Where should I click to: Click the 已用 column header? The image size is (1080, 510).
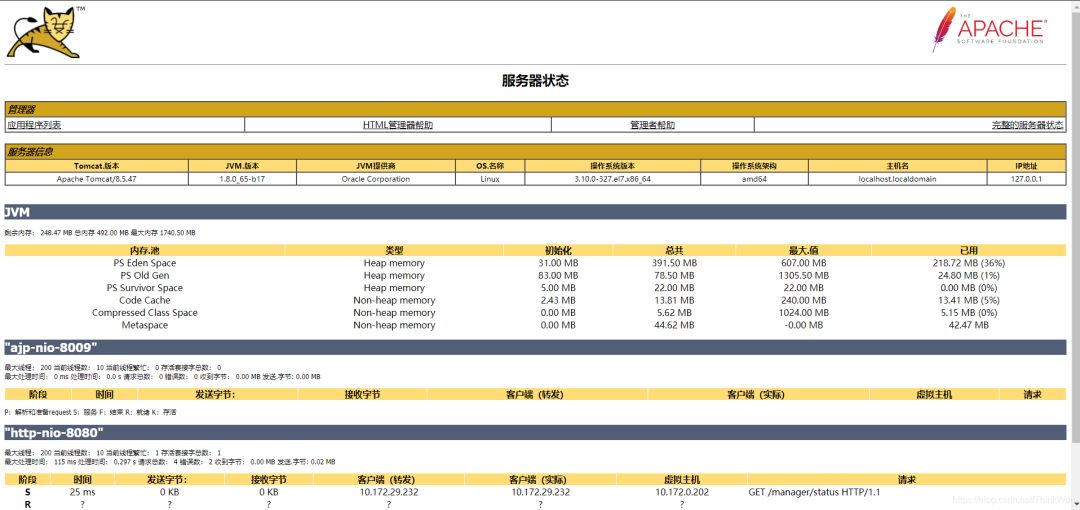click(x=969, y=250)
